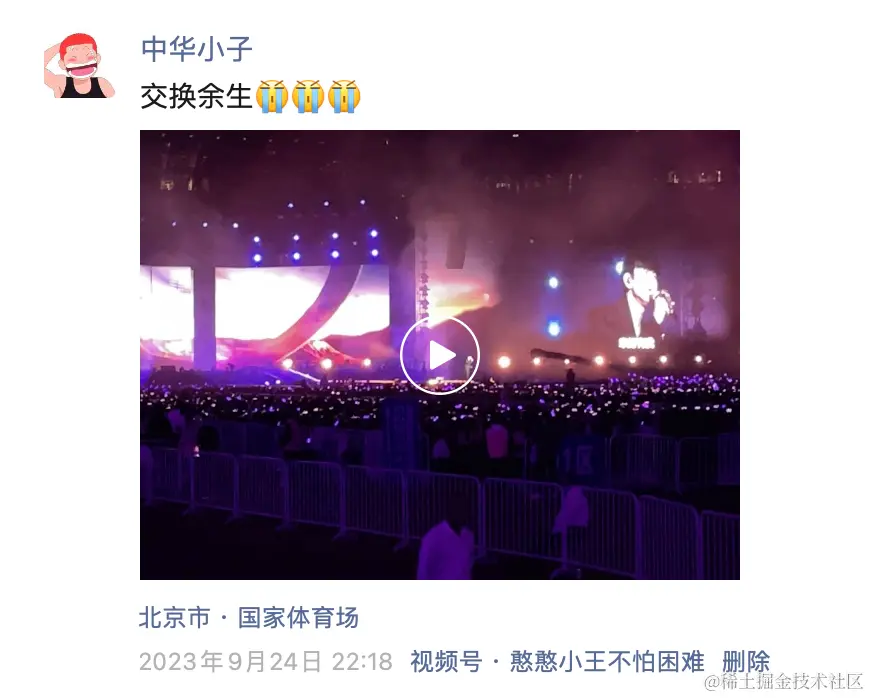Open 国家体育场 venue location

[299, 617]
